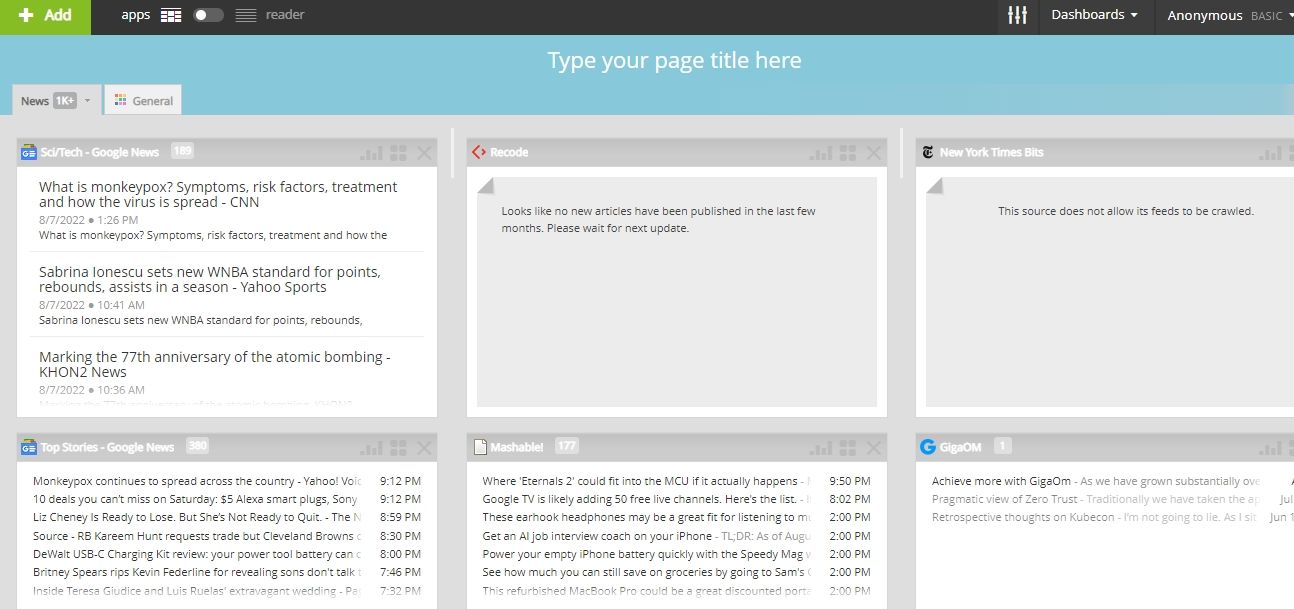Screen dimensions: 1294x609
Task: Click the Sci/Tech Google News feed icon
Action: click(x=28, y=152)
